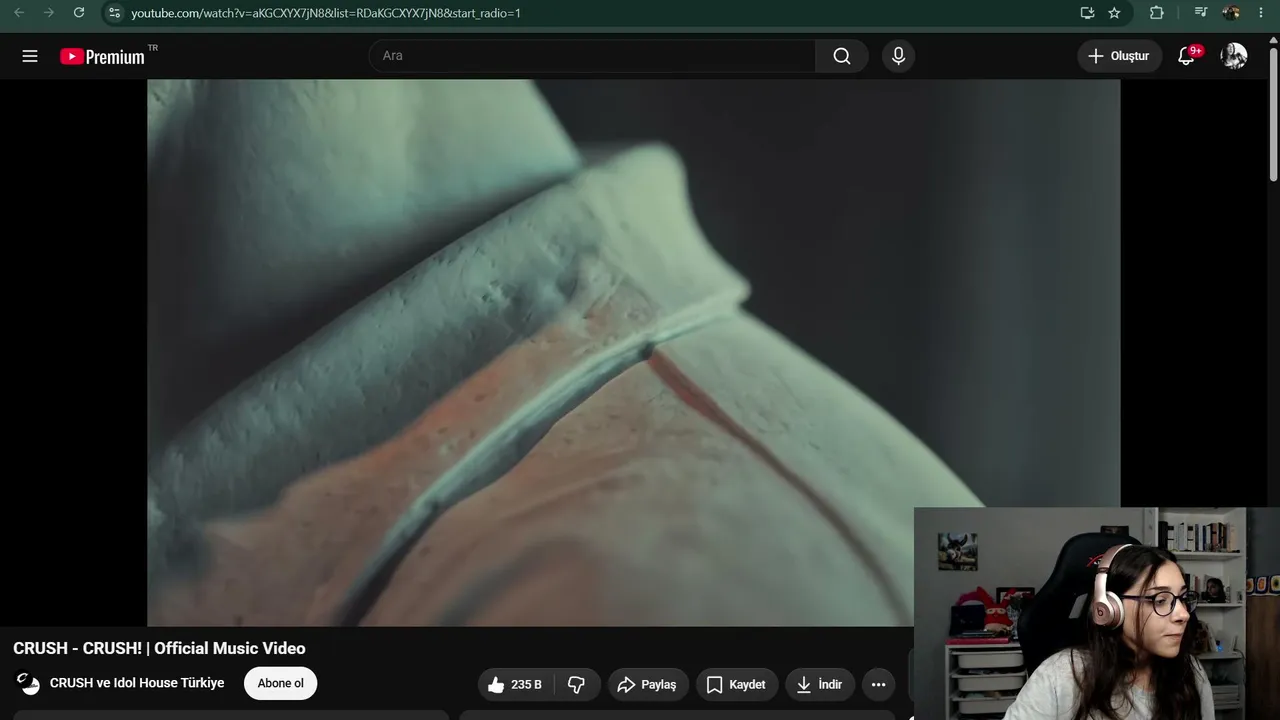Open CRUSH ve Idol House Türkiye channel
Viewport: 1280px width, 720px height.
point(137,683)
